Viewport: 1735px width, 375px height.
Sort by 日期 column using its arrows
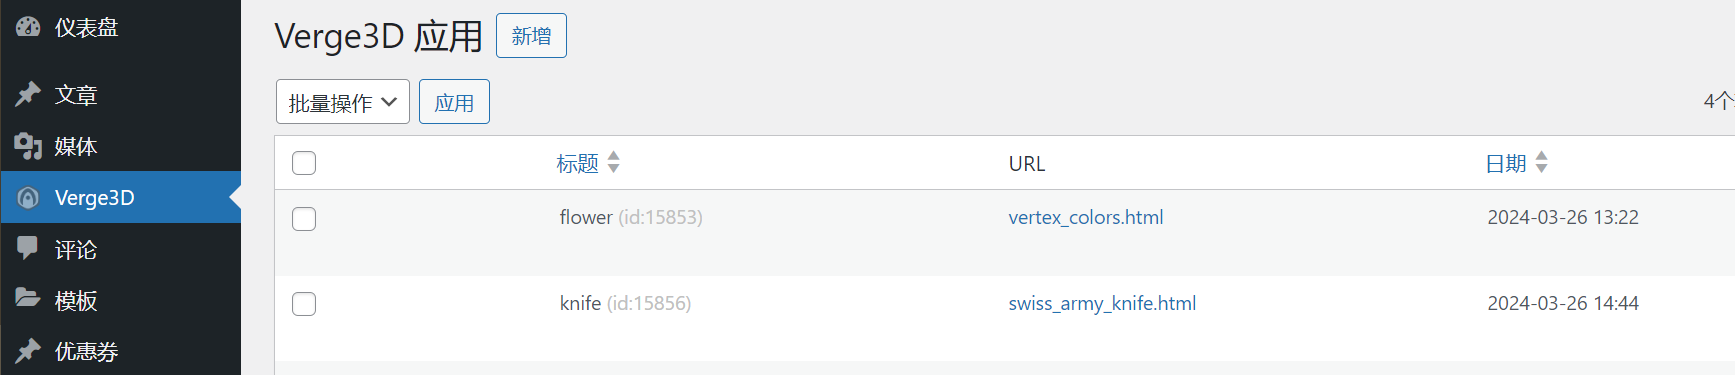click(x=1542, y=162)
